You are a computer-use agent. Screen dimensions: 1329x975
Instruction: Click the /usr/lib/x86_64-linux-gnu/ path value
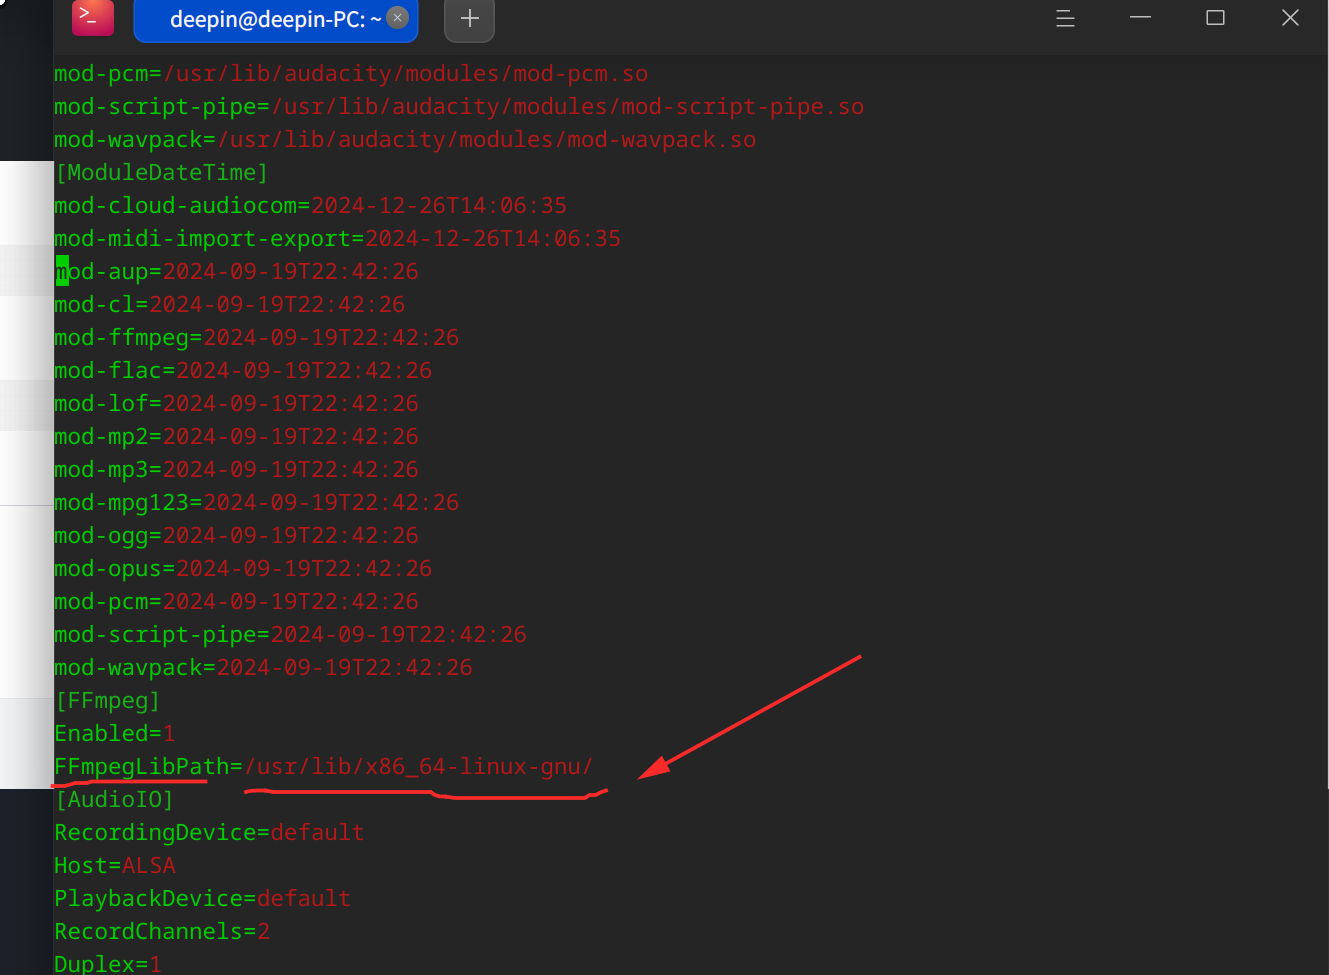coord(418,766)
